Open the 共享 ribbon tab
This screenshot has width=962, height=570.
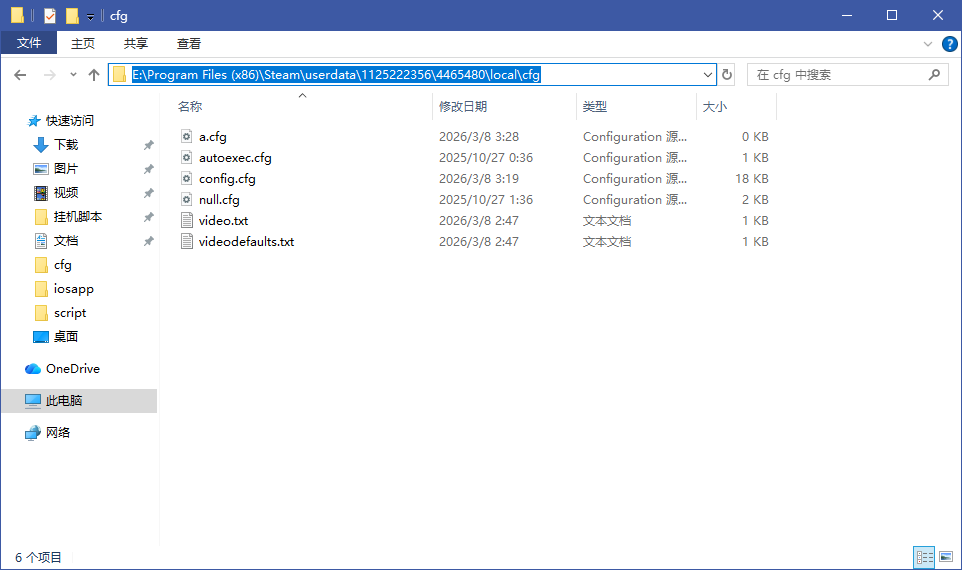point(136,44)
